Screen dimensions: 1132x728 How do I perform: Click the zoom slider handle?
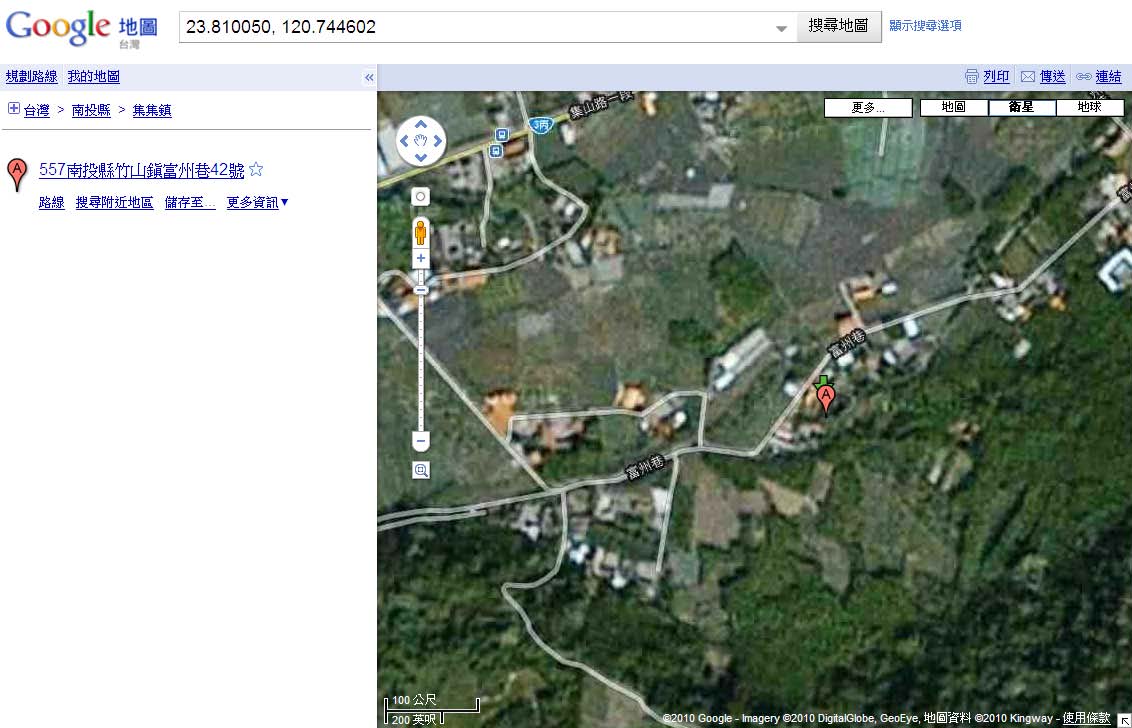coord(421,289)
